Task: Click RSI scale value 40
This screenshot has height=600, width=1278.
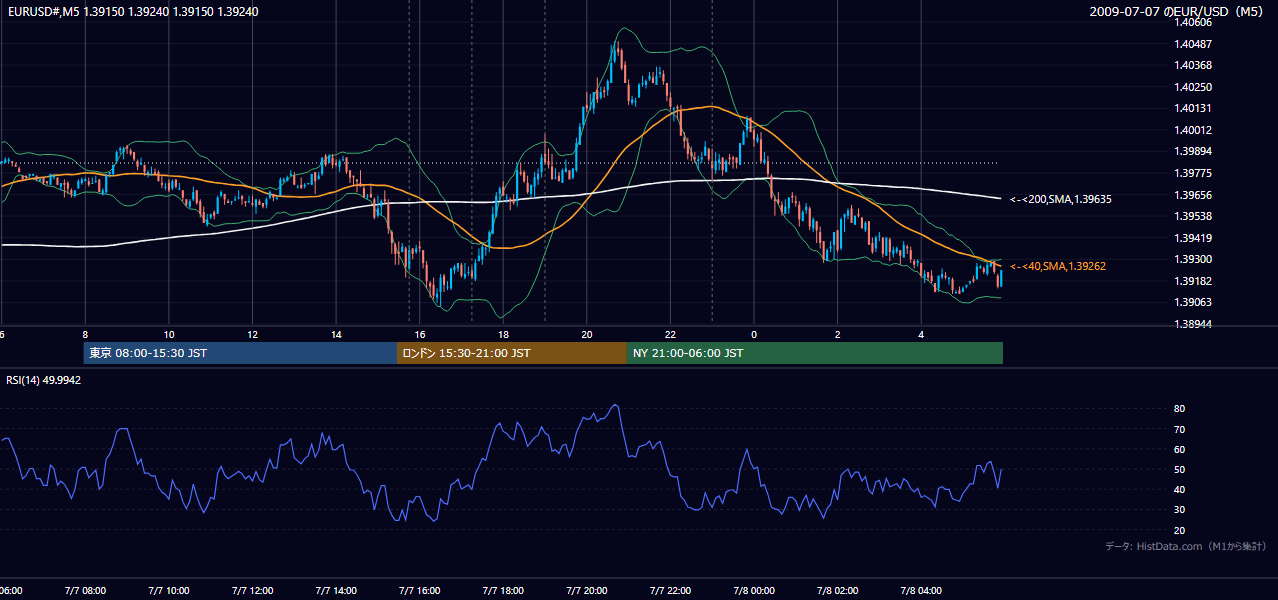Action: [x=1180, y=489]
